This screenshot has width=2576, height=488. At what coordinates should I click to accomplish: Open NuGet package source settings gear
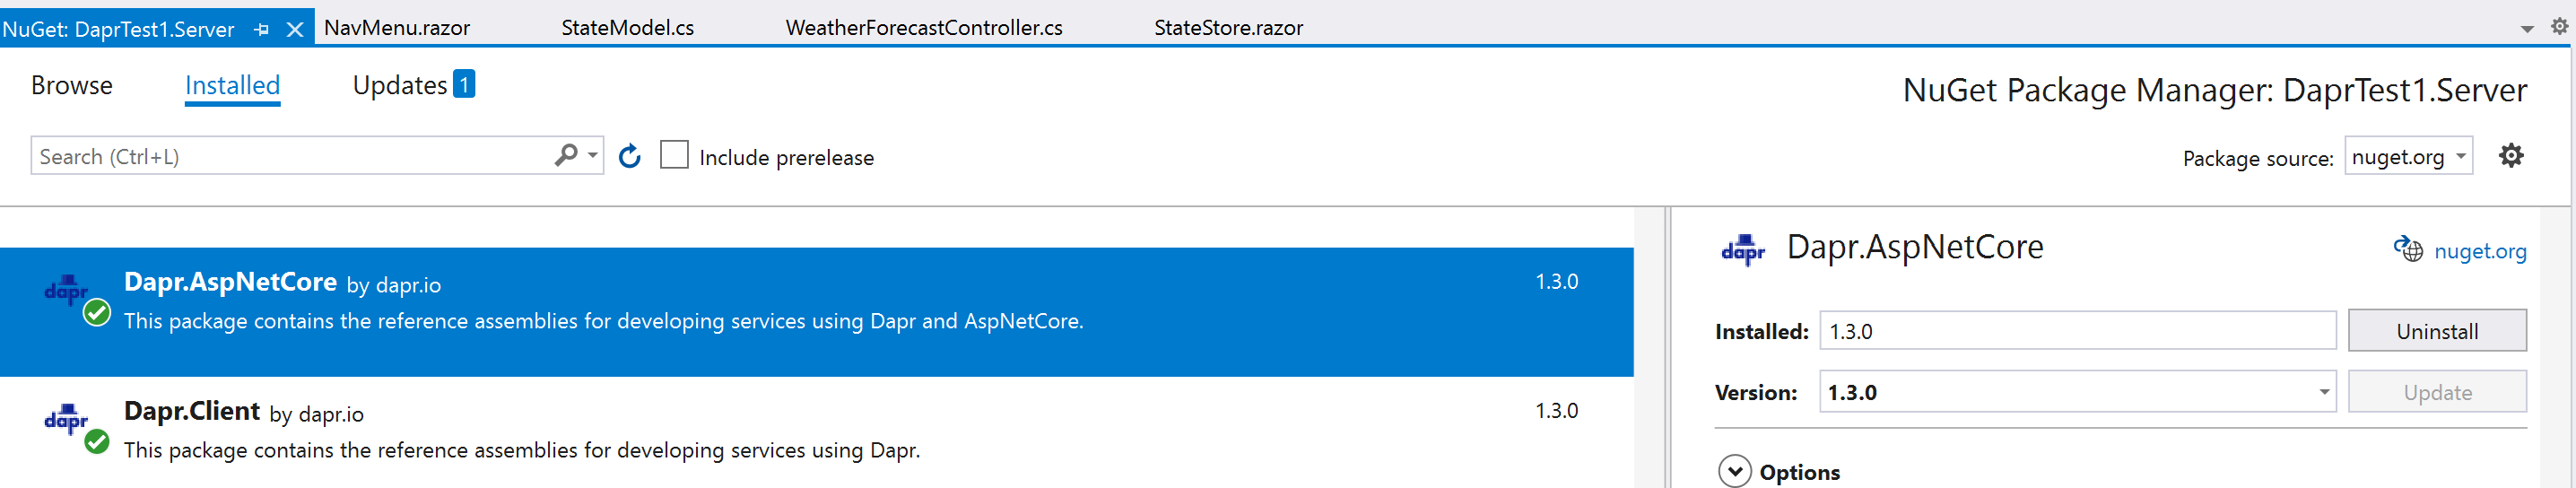pos(2511,155)
